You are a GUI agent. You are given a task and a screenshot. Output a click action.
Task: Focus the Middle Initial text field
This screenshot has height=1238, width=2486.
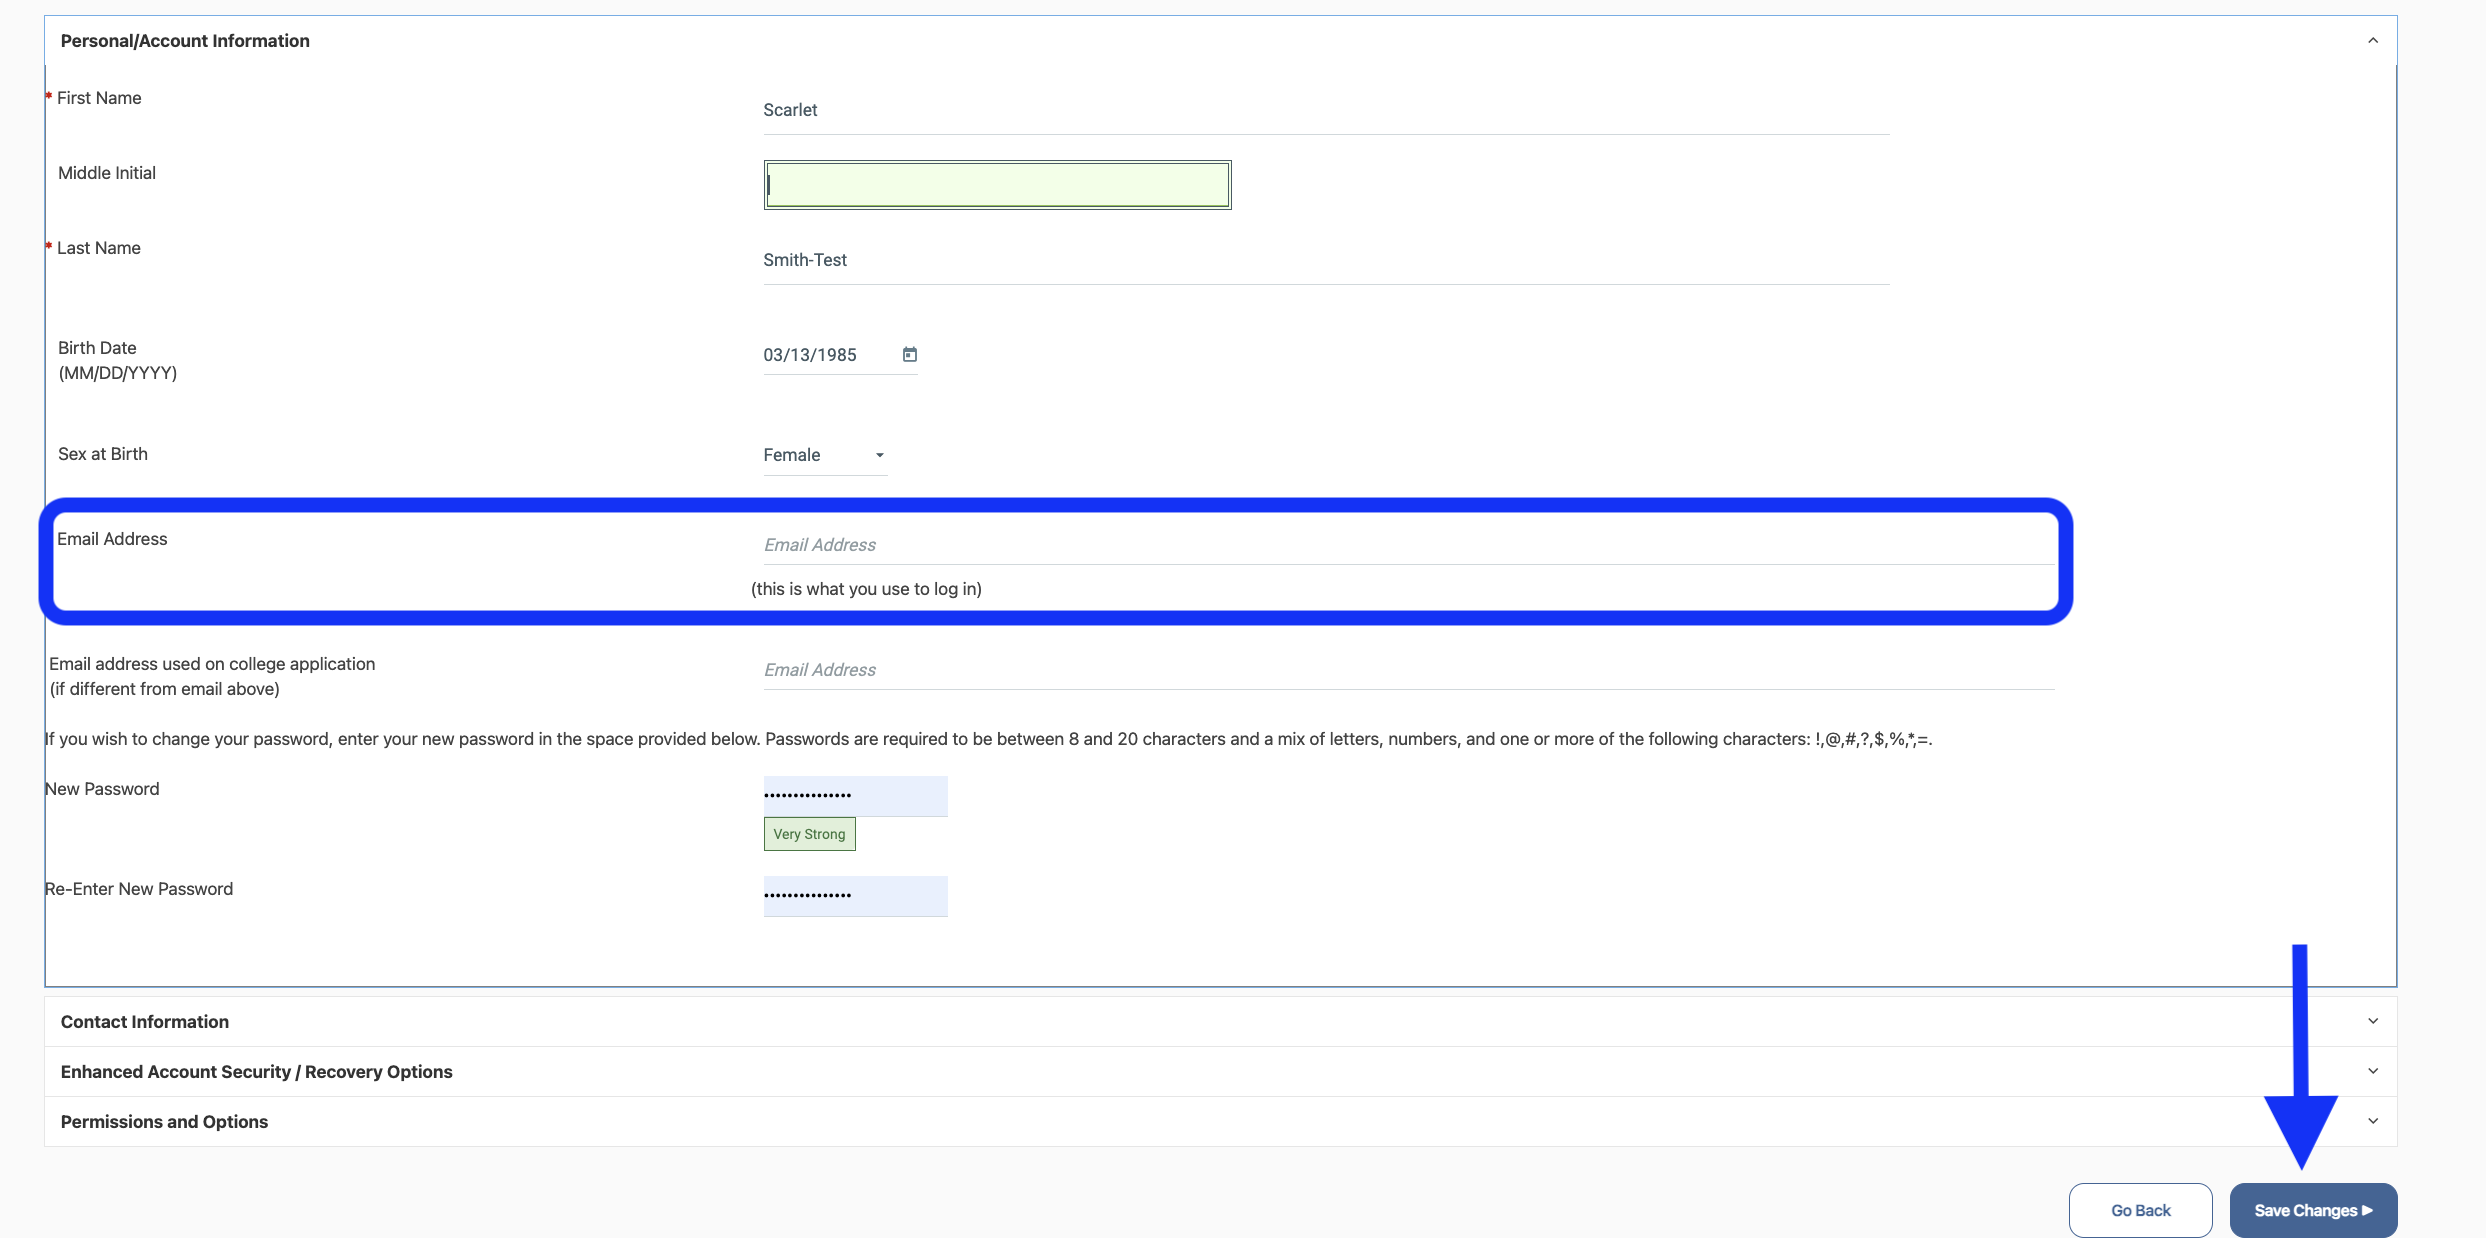pos(997,185)
